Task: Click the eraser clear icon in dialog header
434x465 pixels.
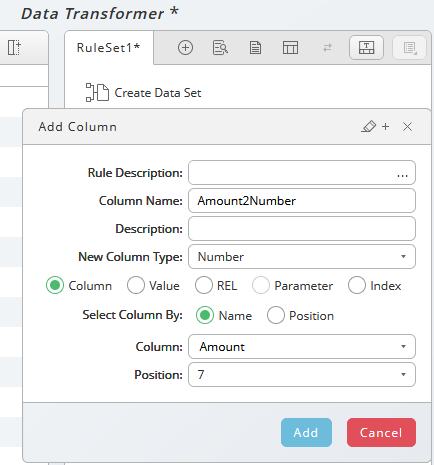Action: click(x=368, y=127)
